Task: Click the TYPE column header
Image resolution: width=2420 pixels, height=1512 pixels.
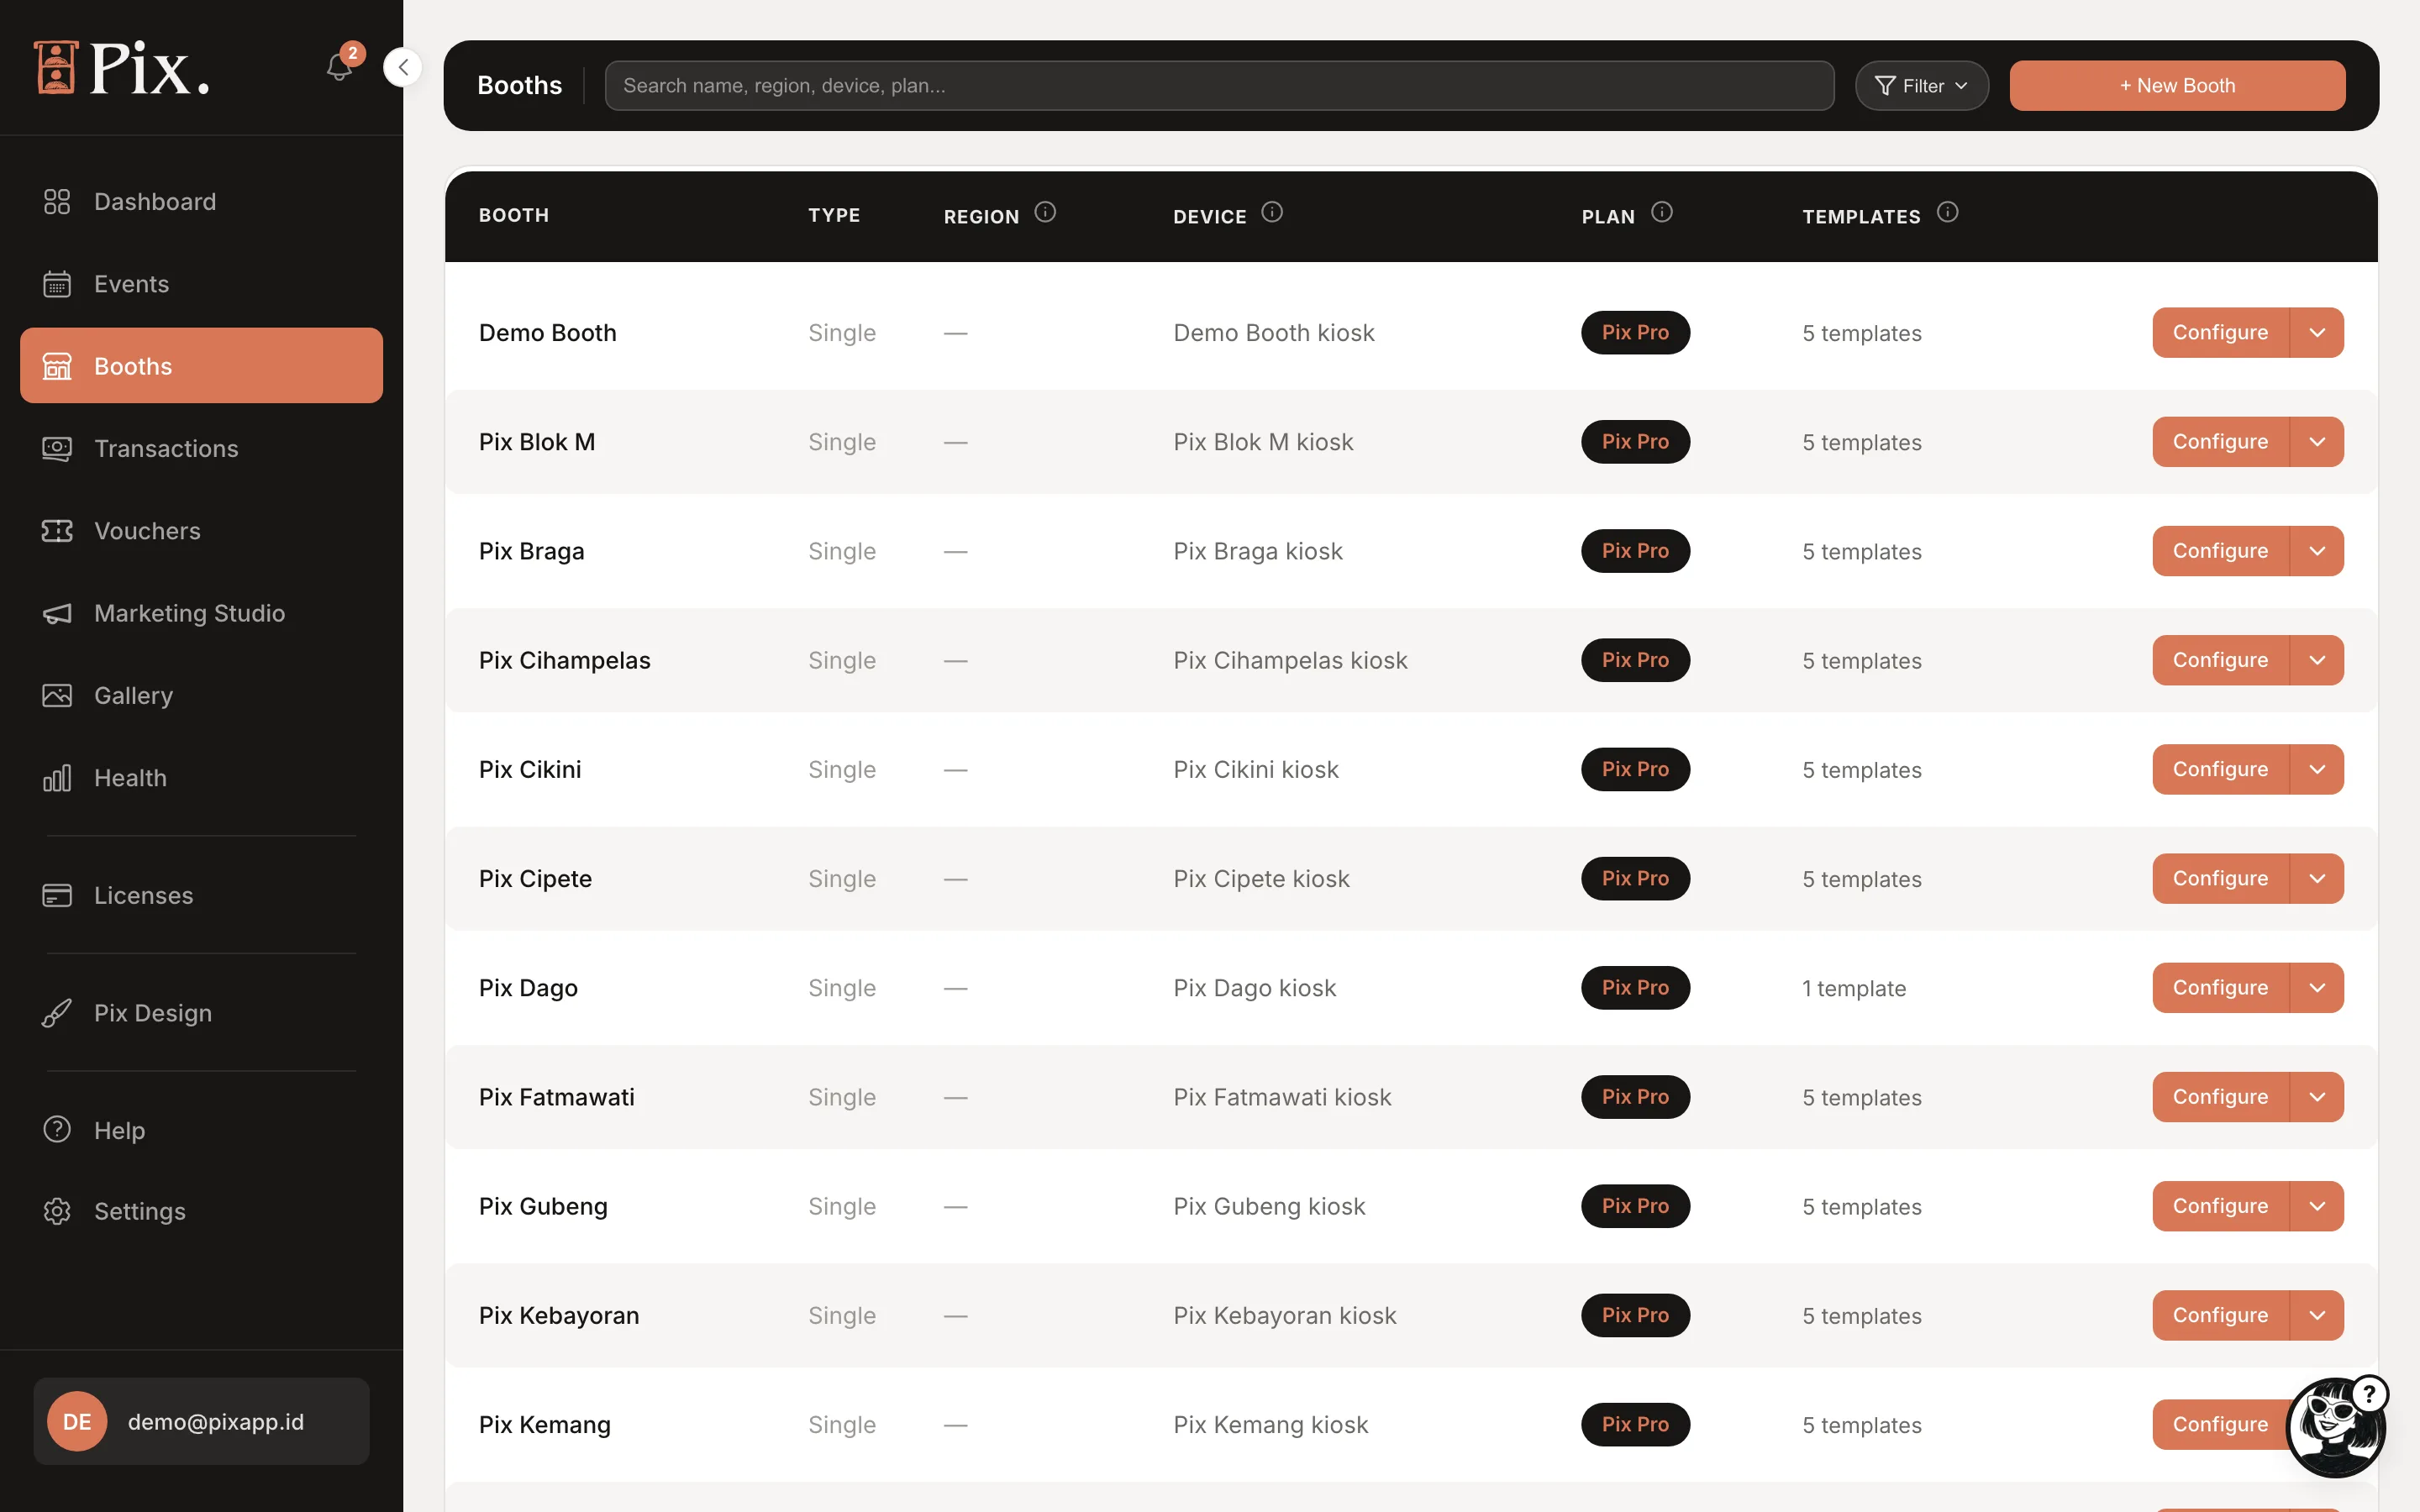Action: pyautogui.click(x=834, y=215)
